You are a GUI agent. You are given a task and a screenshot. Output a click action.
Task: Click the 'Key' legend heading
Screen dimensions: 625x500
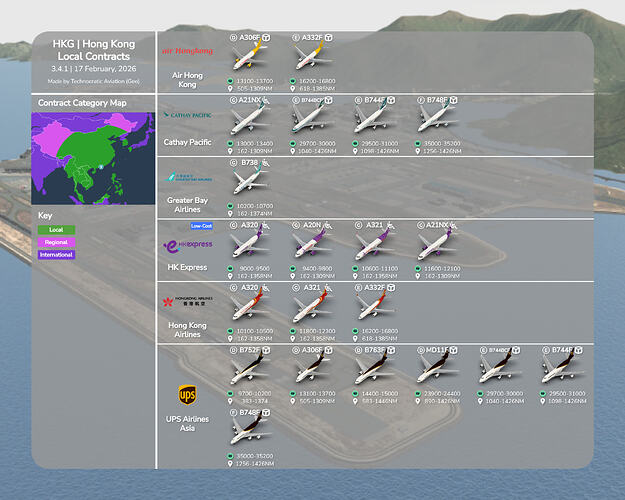(45, 216)
